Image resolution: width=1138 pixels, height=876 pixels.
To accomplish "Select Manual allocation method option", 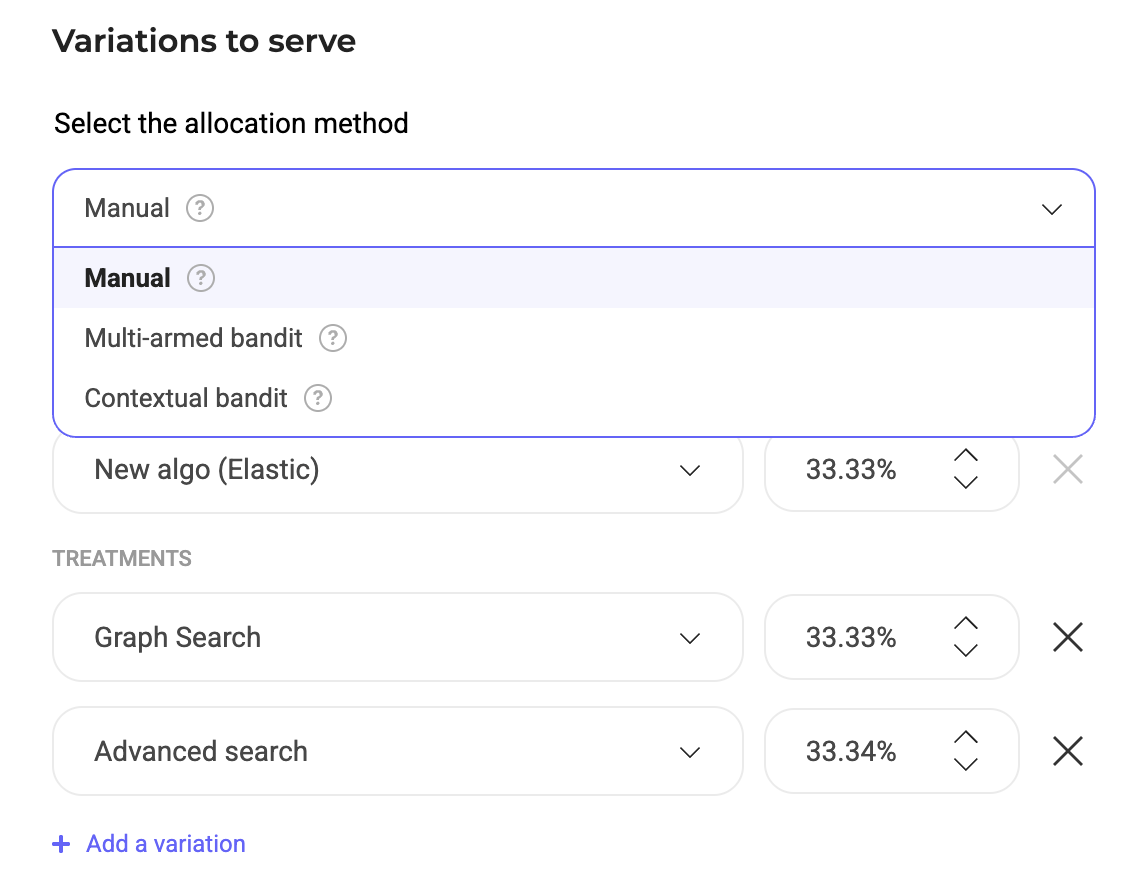I will coord(128,278).
